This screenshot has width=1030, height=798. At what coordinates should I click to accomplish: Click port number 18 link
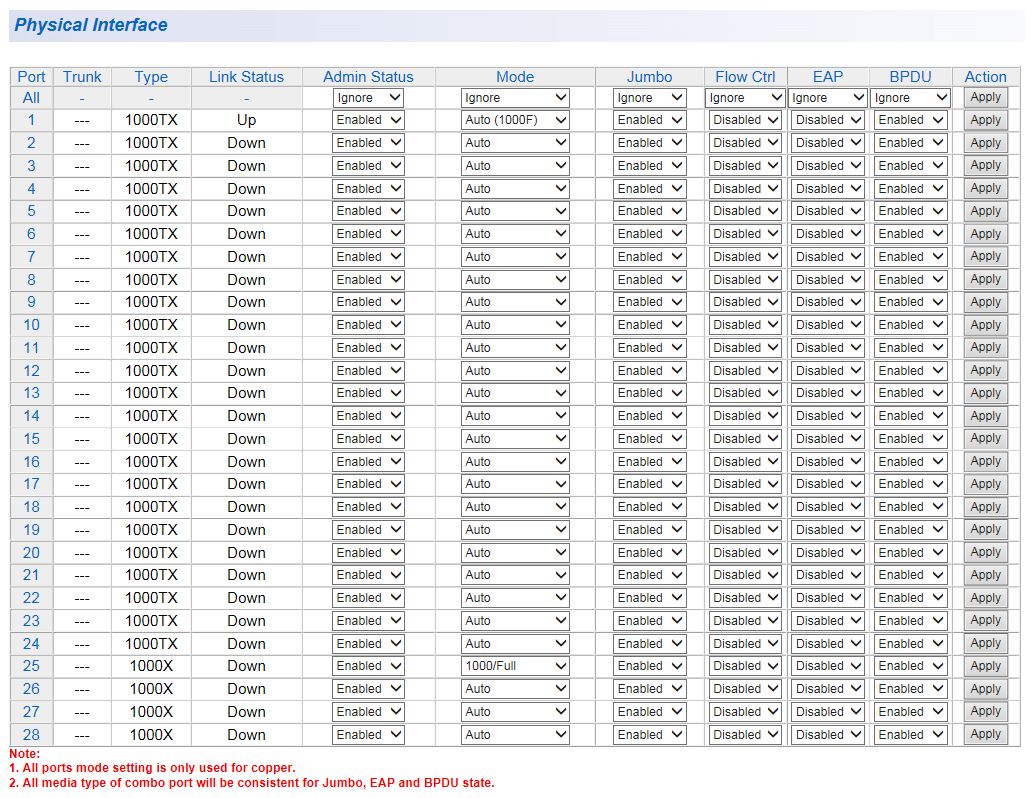[31, 507]
